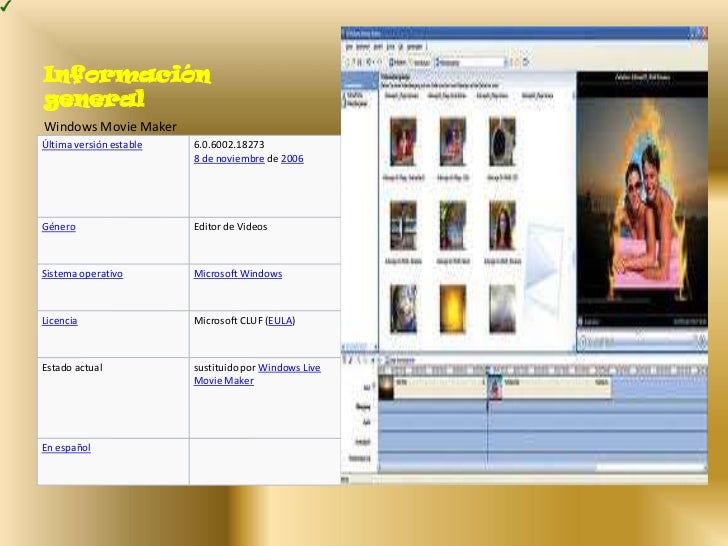This screenshot has height=546, width=728.
Task: Open the collections dropdown in the toolbar
Action: [x=470, y=62]
